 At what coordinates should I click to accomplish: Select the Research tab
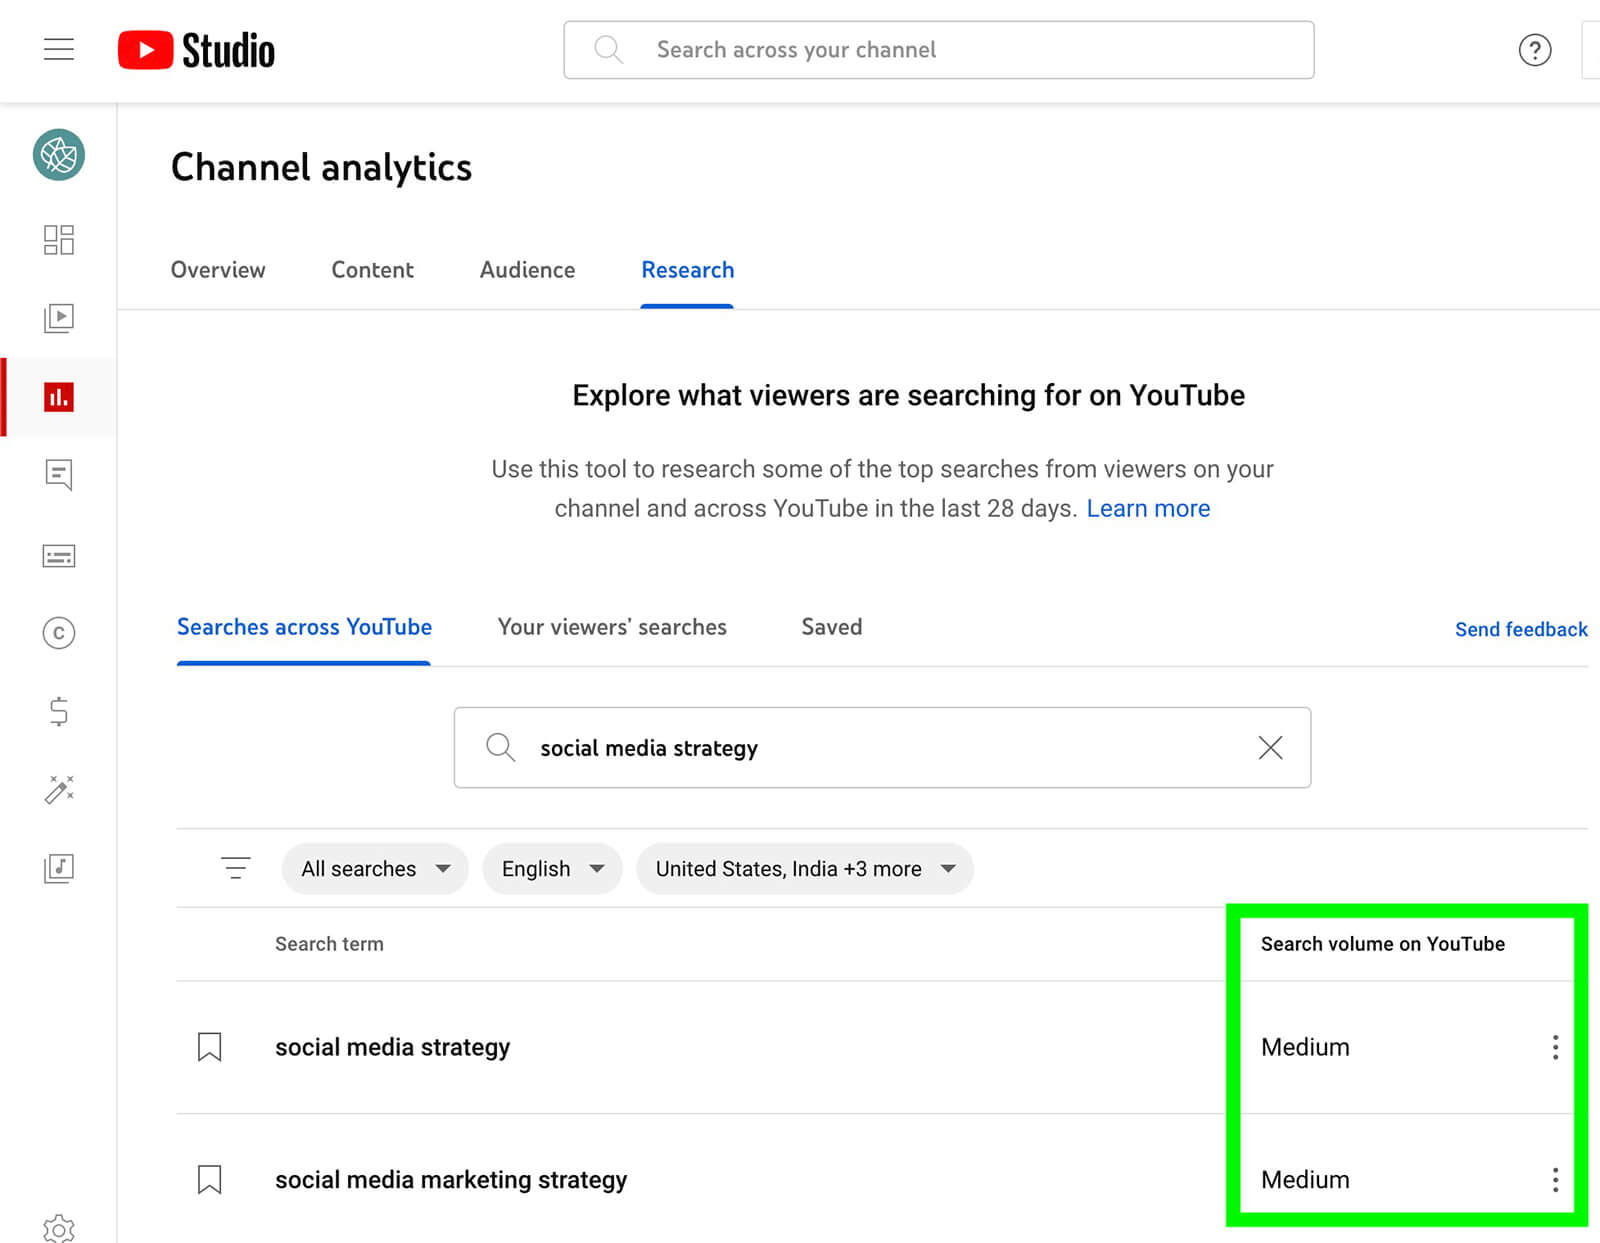pyautogui.click(x=687, y=270)
